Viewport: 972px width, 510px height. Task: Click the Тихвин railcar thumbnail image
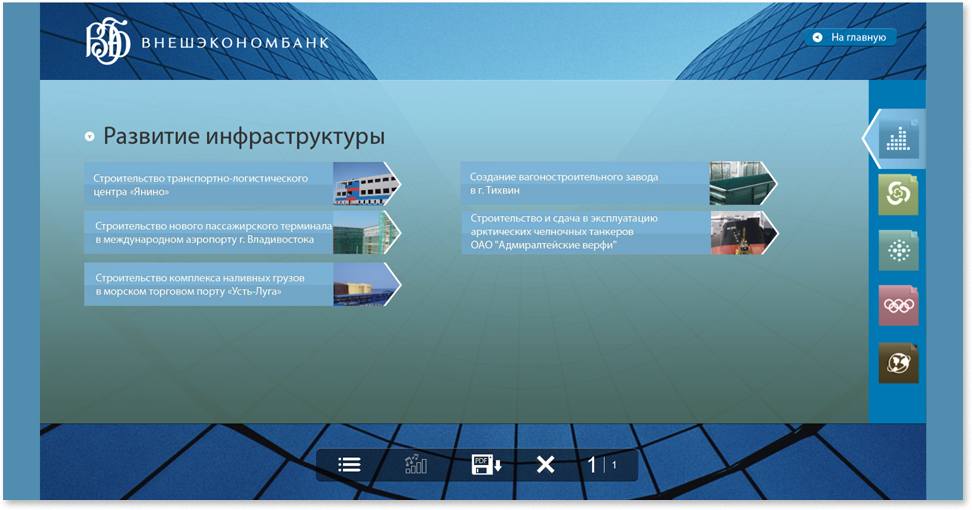pos(742,183)
